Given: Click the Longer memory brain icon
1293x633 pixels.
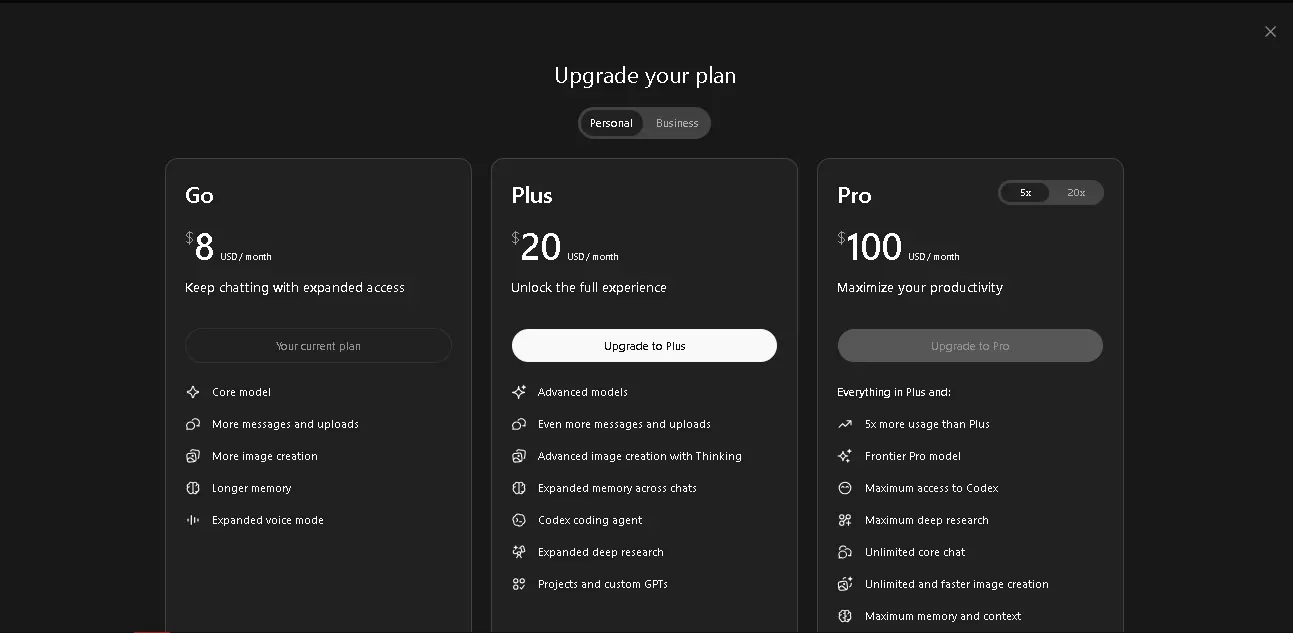Looking at the screenshot, I should (x=193, y=488).
